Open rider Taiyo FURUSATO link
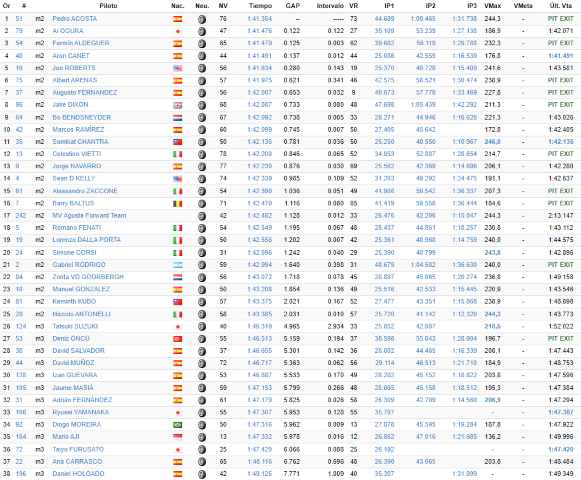This screenshot has height=480, width=581. tap(78, 449)
